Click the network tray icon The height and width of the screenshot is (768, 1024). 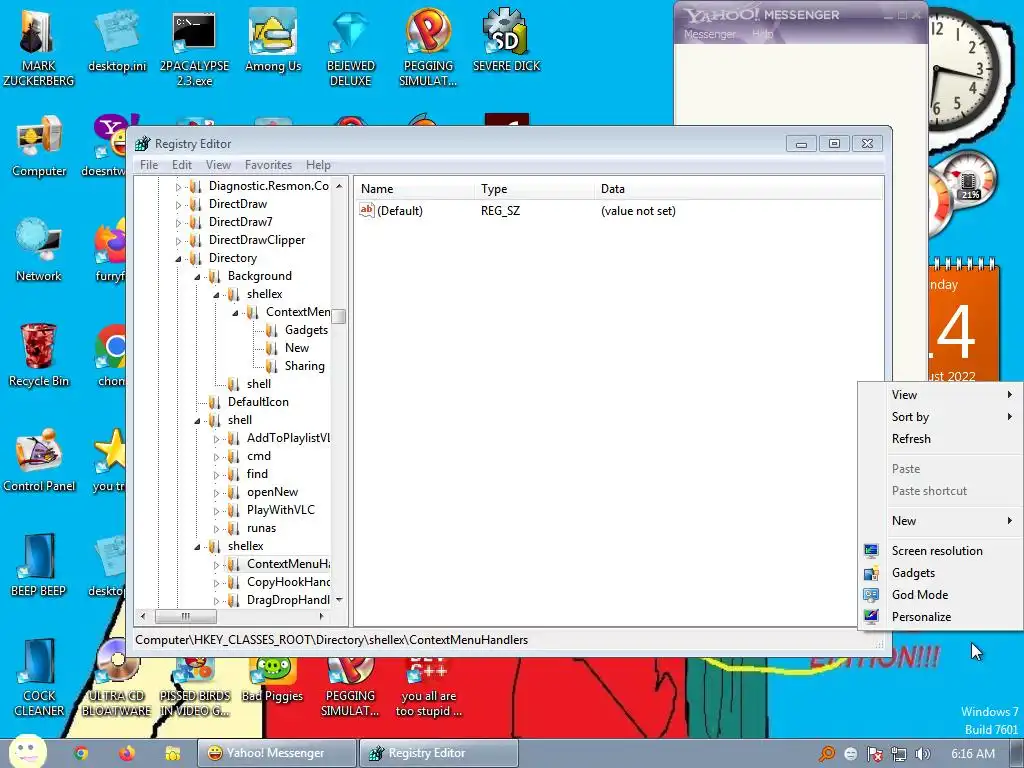(899, 754)
